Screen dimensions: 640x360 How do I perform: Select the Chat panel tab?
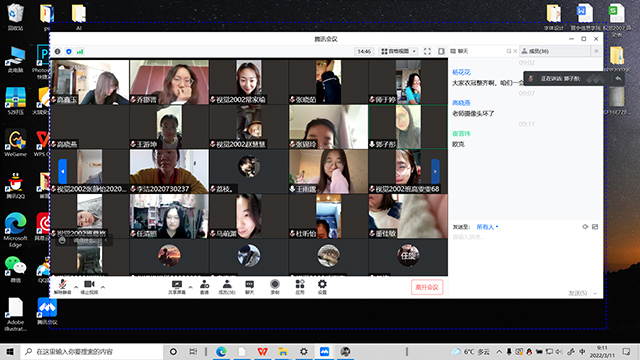pyautogui.click(x=460, y=51)
